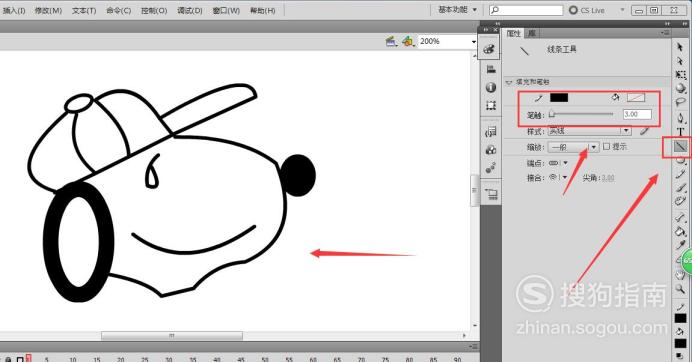Switch to the 属性 properties tab
The height and width of the screenshot is (362, 692).
[513, 33]
